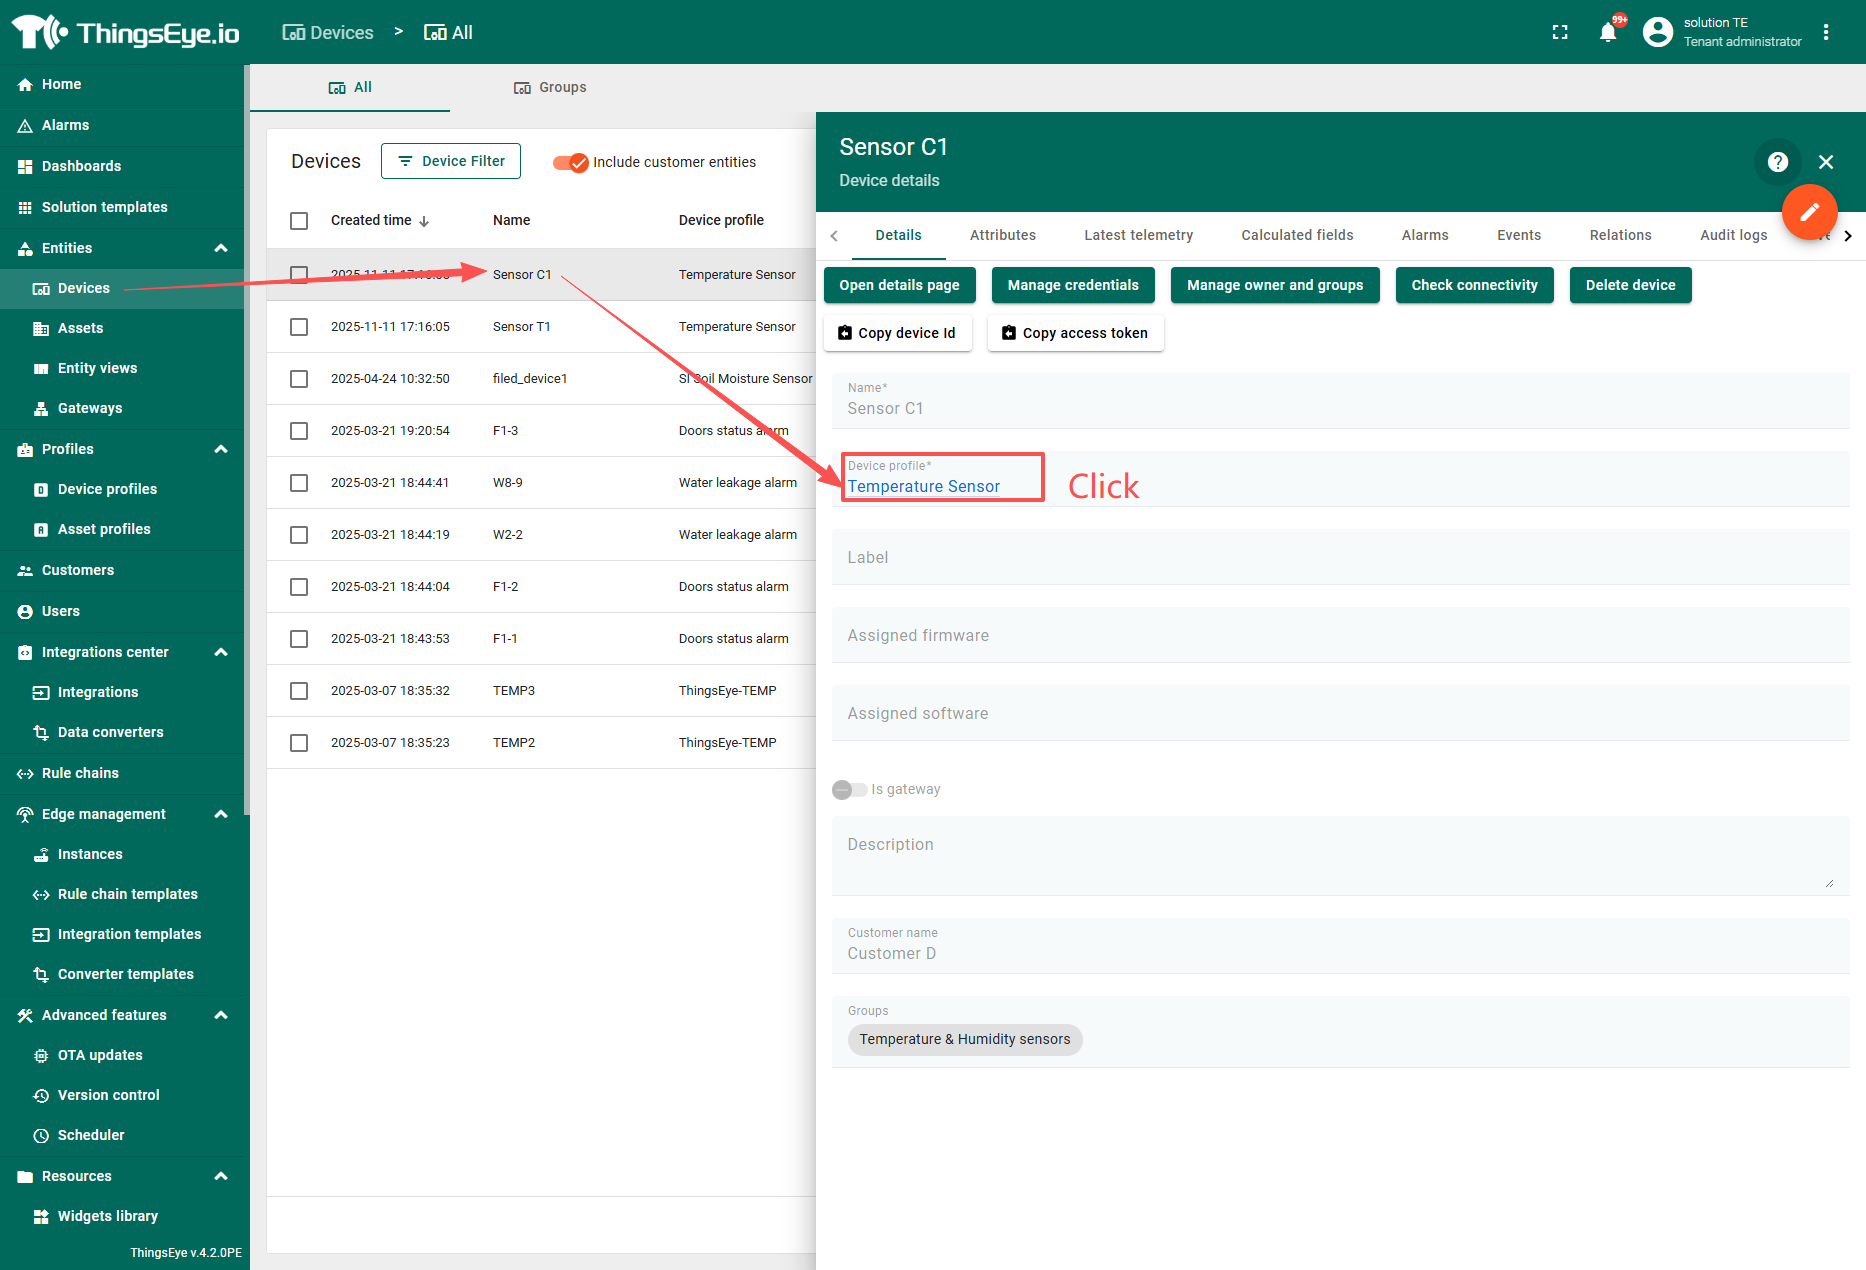Screen dimensions: 1866x1270
Task: Check the Sensor T1 row checkbox
Action: pos(299,327)
